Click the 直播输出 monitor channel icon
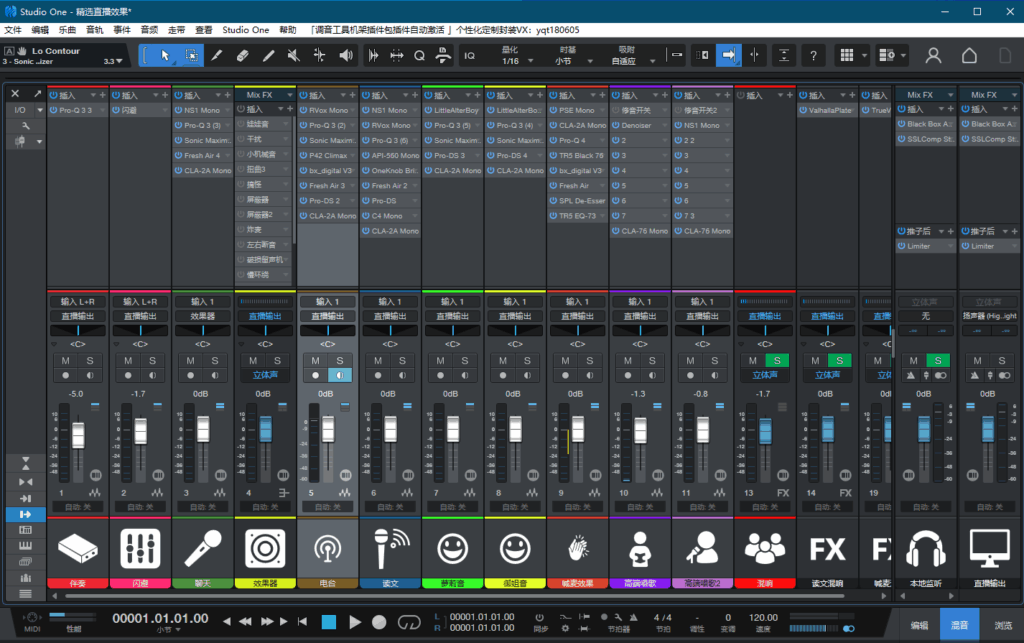The height and width of the screenshot is (643, 1024). tap(989, 548)
